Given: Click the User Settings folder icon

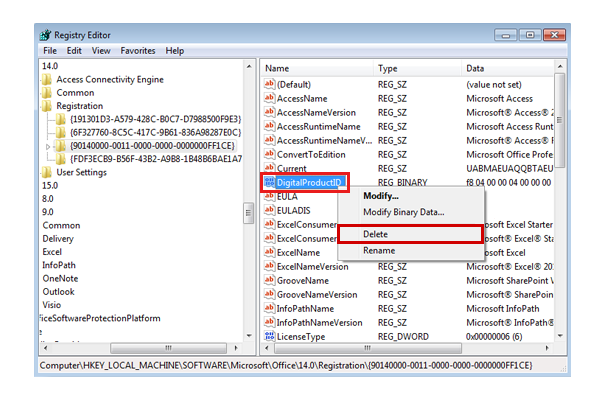Looking at the screenshot, I should (x=47, y=172).
